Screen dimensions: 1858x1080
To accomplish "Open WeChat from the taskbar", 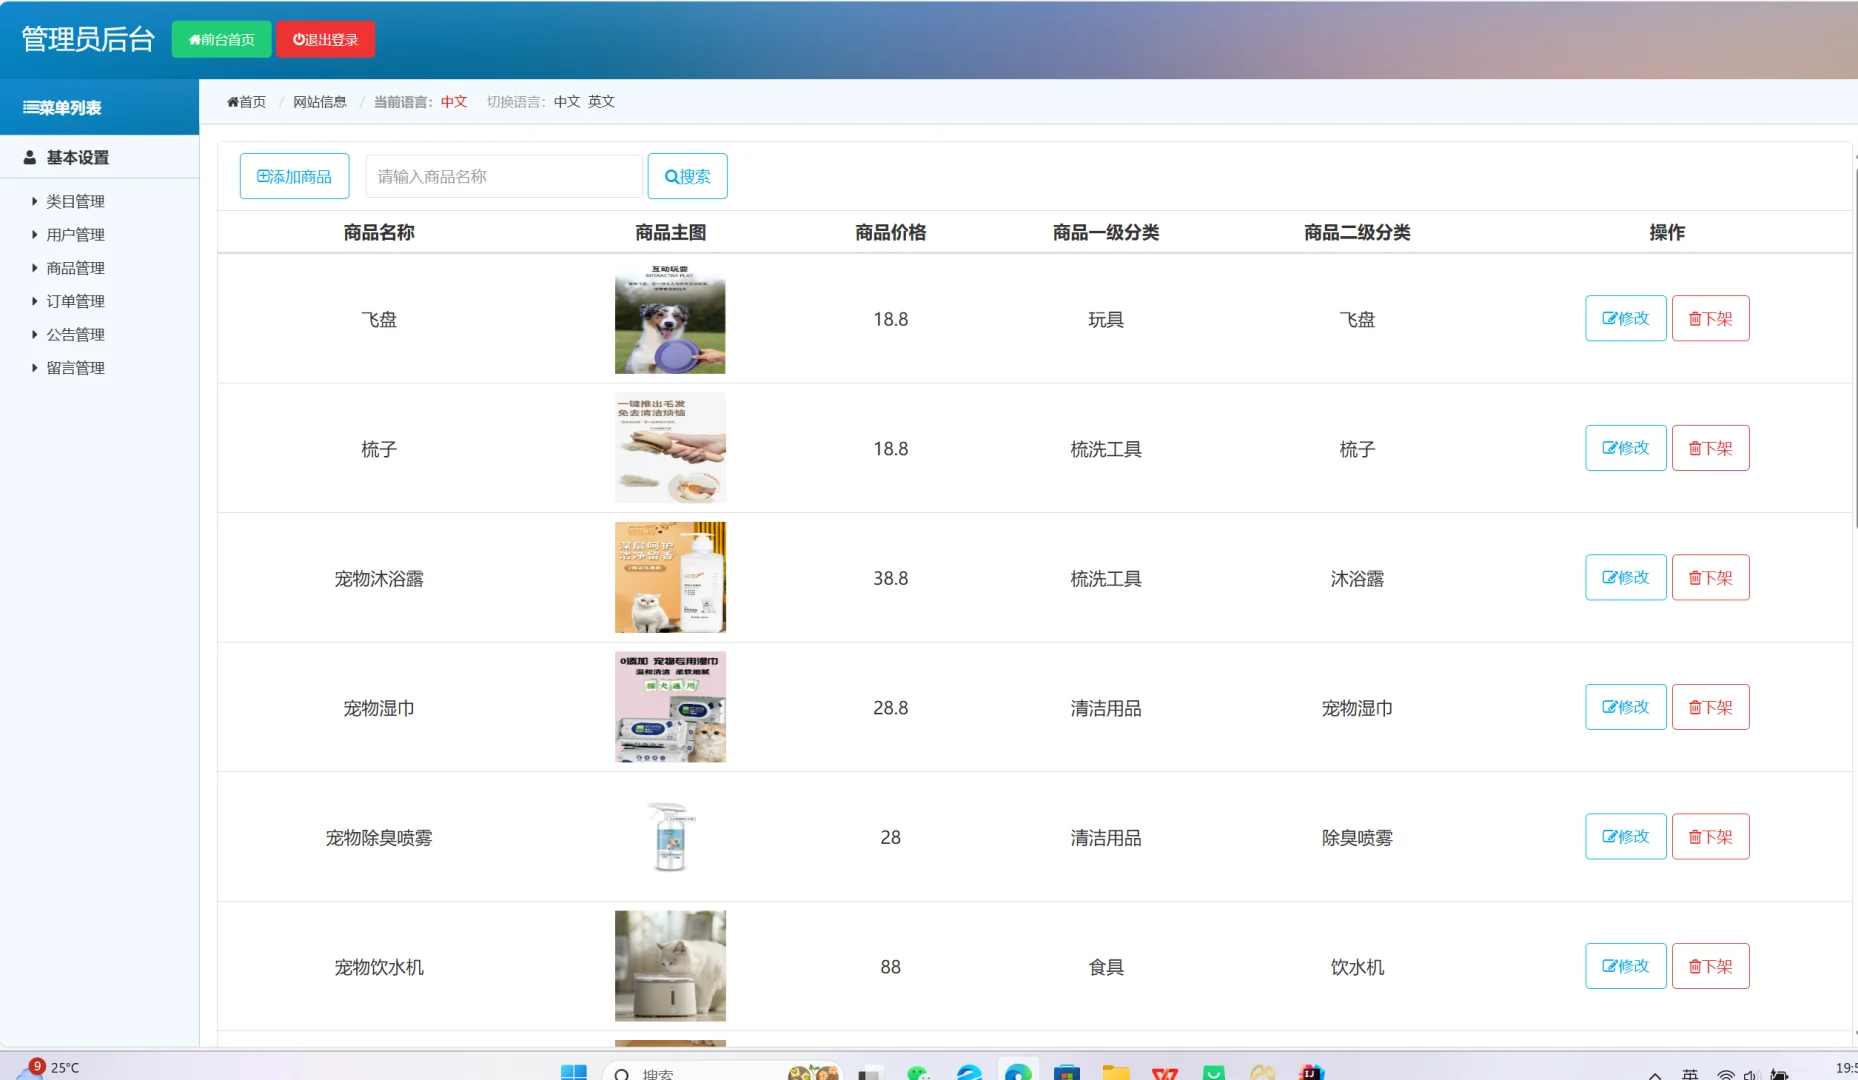I will coord(916,1072).
